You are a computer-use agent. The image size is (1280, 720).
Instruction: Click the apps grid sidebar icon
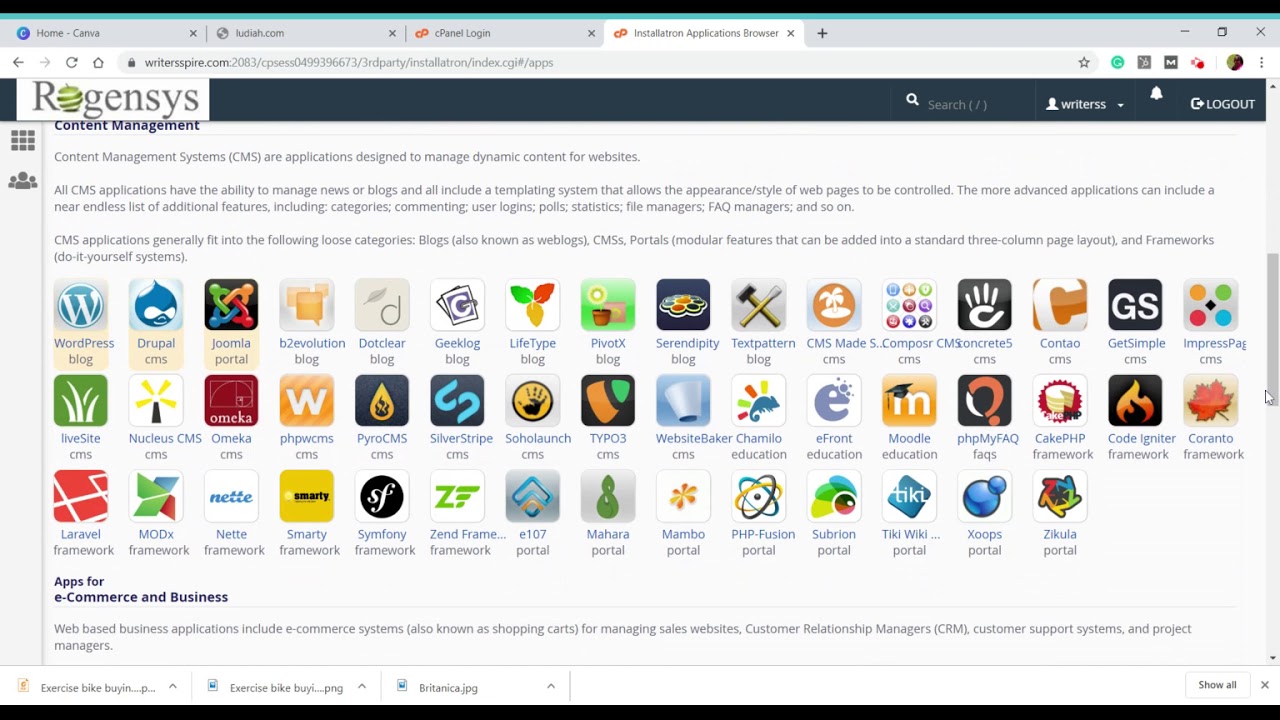pos(23,140)
